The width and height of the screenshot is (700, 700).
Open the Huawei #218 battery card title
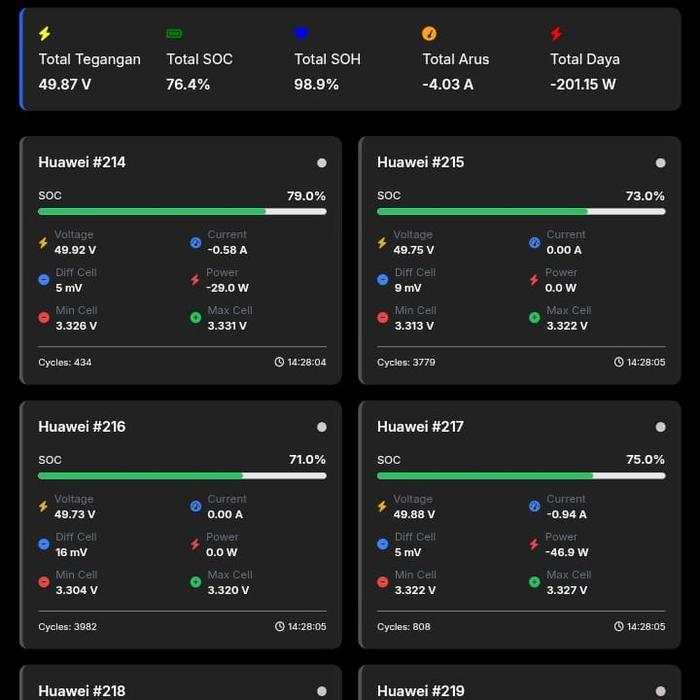[x=82, y=691]
